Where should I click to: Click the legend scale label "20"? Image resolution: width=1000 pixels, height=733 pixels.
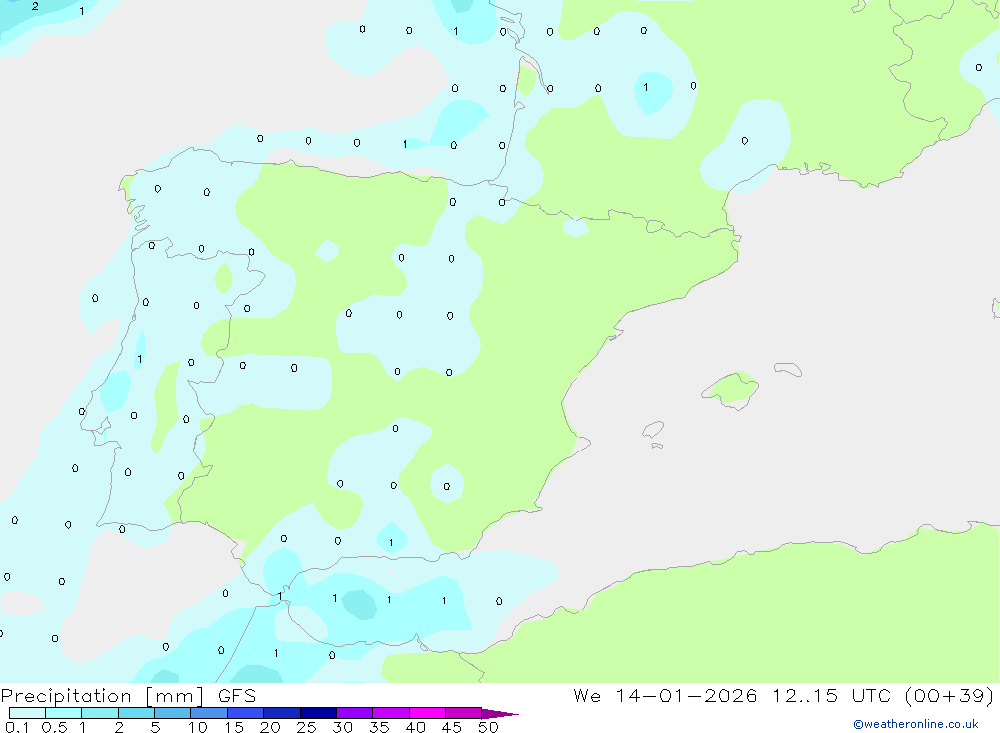coord(270,727)
